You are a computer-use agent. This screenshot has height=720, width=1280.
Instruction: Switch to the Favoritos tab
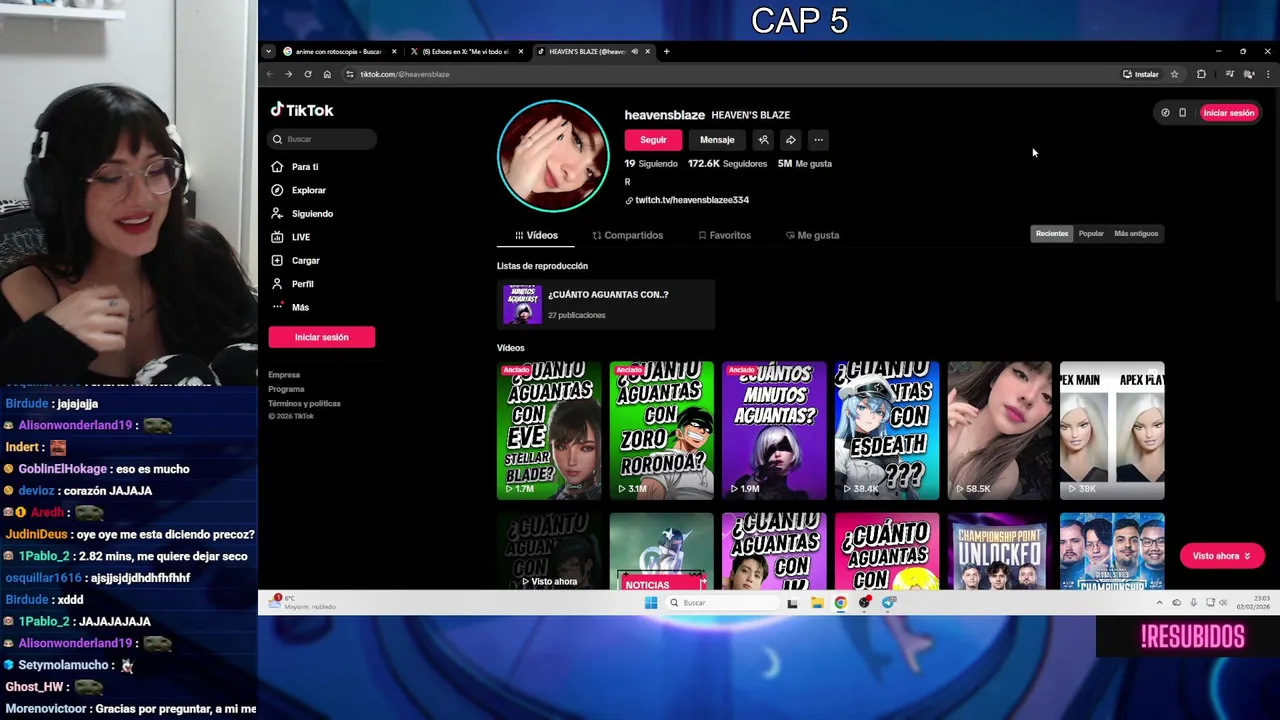pos(724,235)
